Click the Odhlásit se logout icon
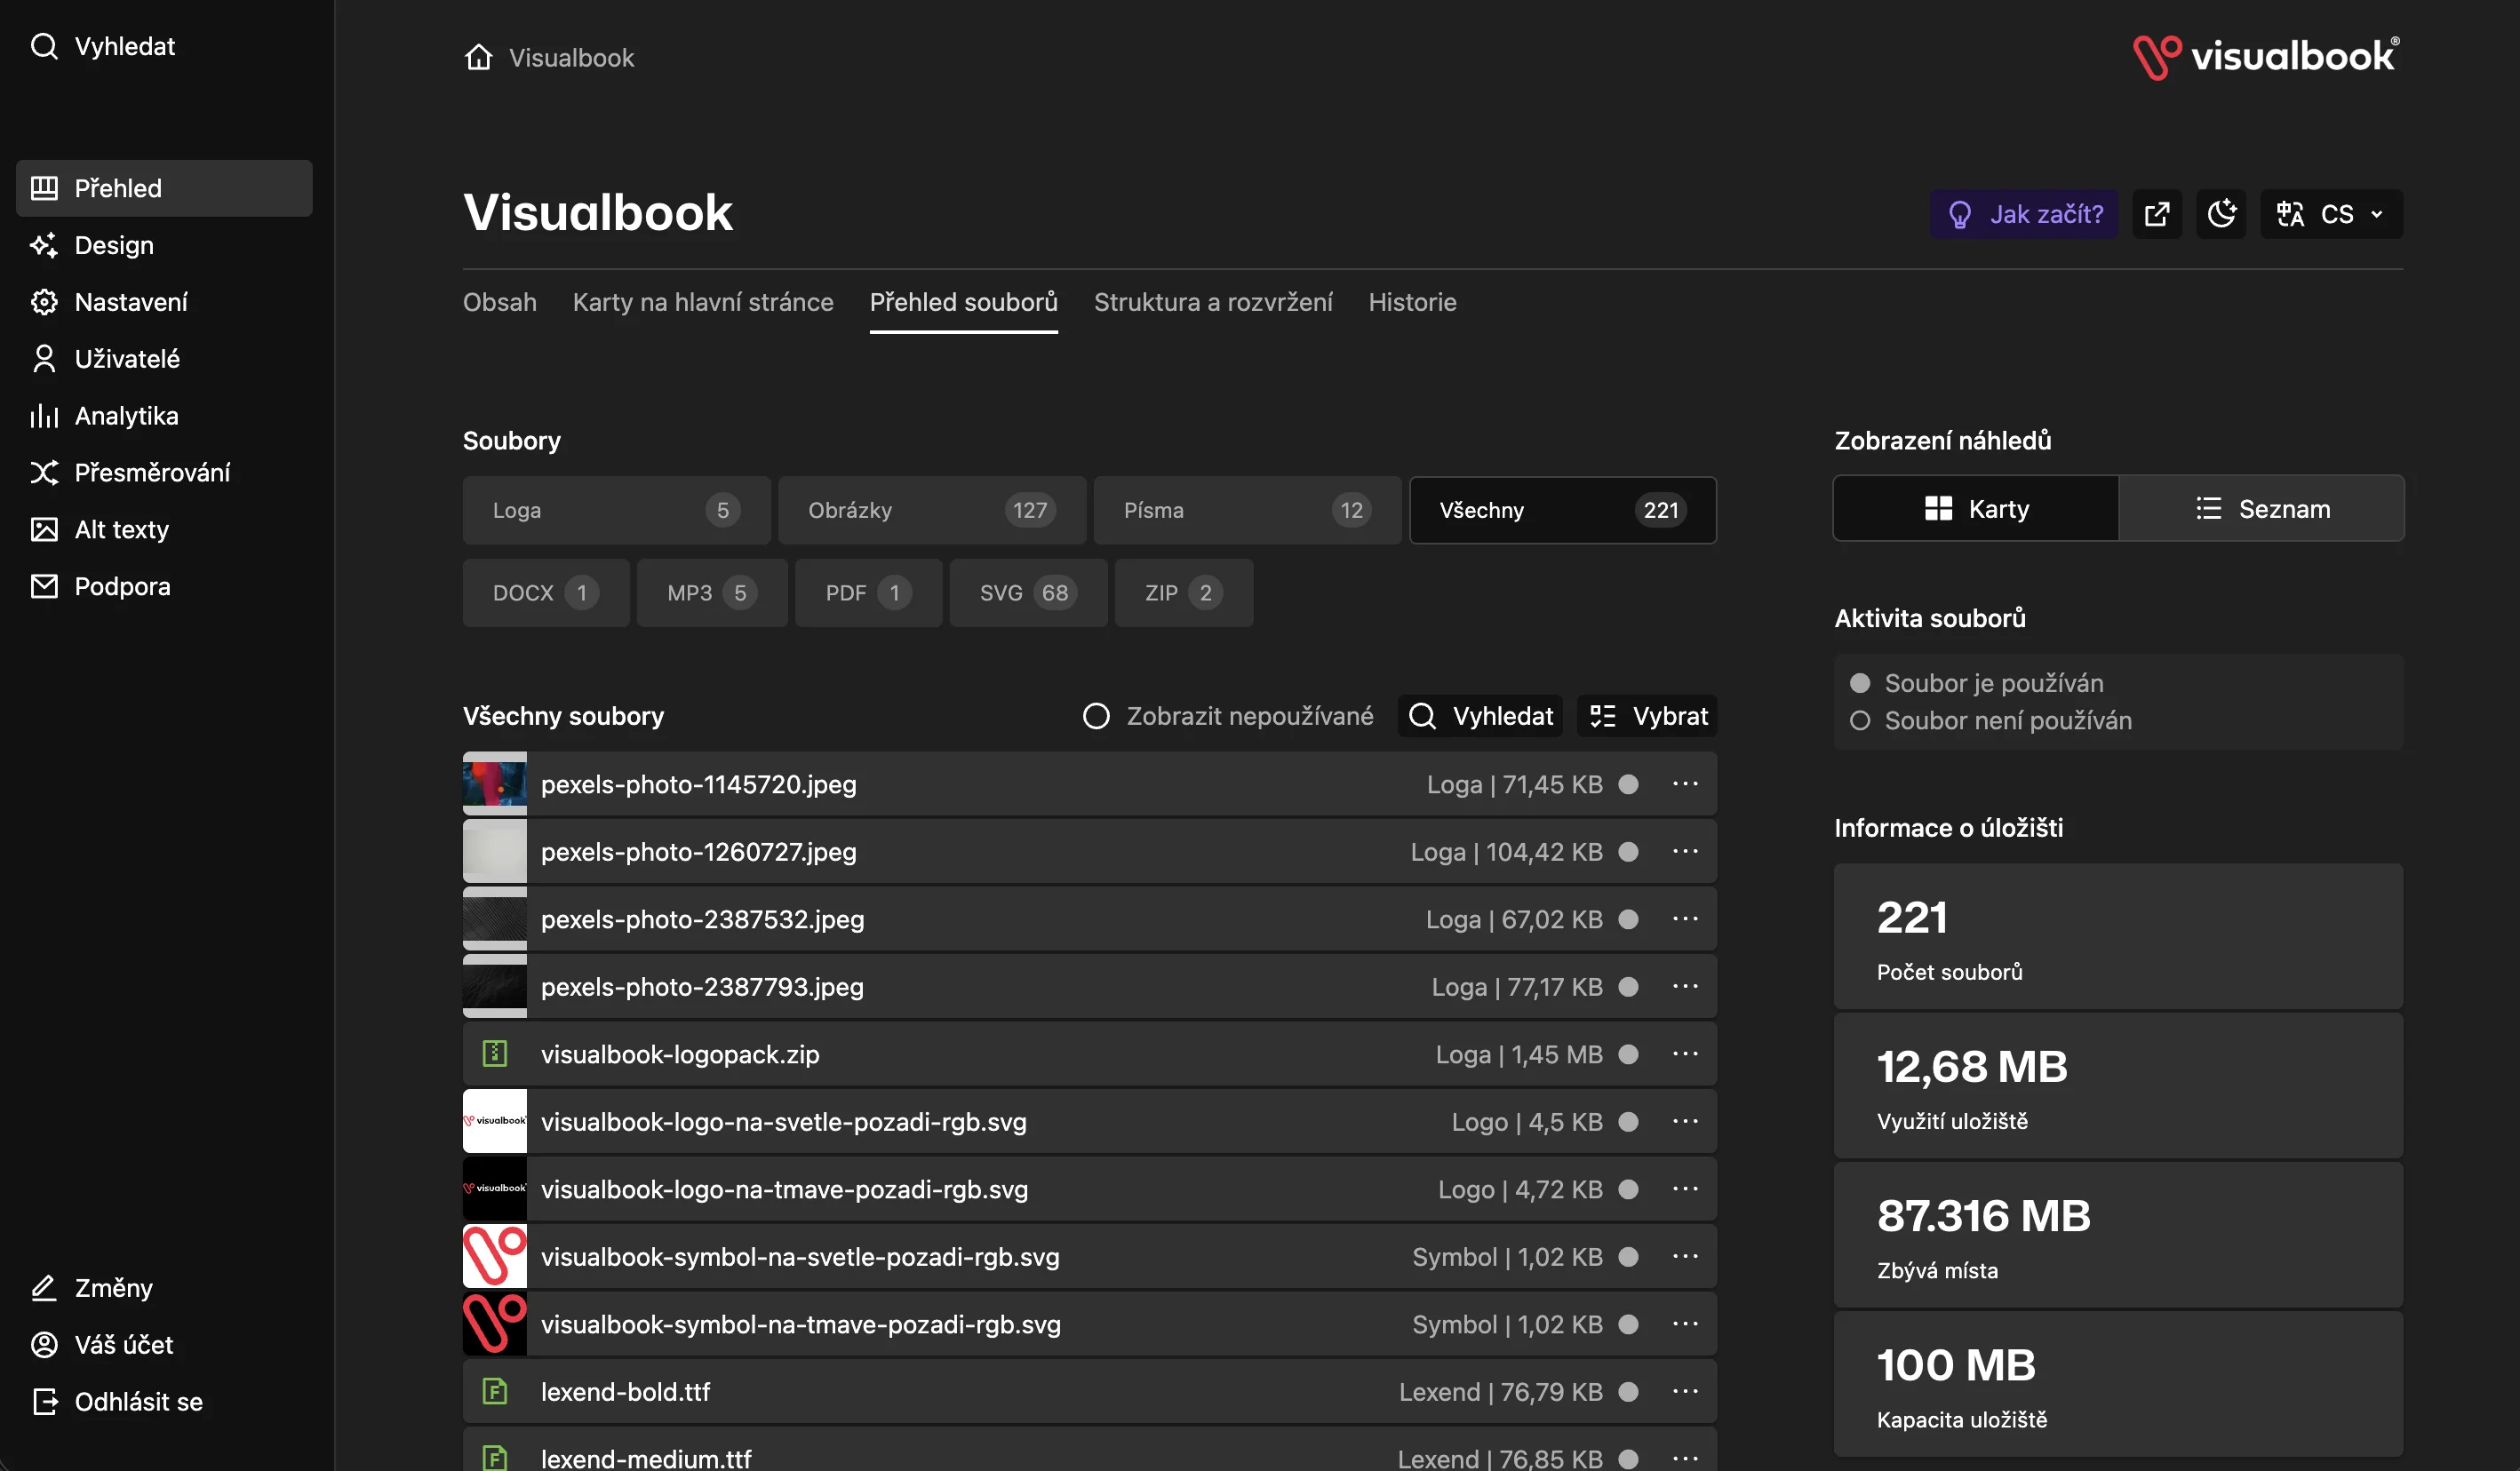The width and height of the screenshot is (2520, 1471). coord(44,1402)
